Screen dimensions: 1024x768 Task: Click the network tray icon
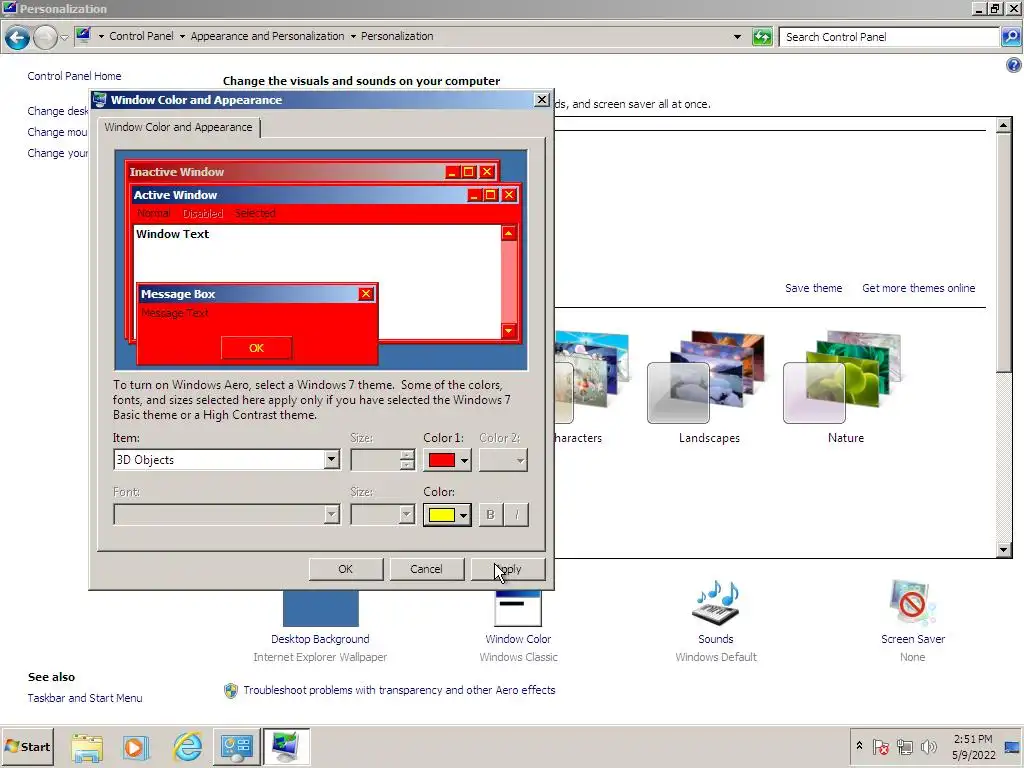coord(904,746)
